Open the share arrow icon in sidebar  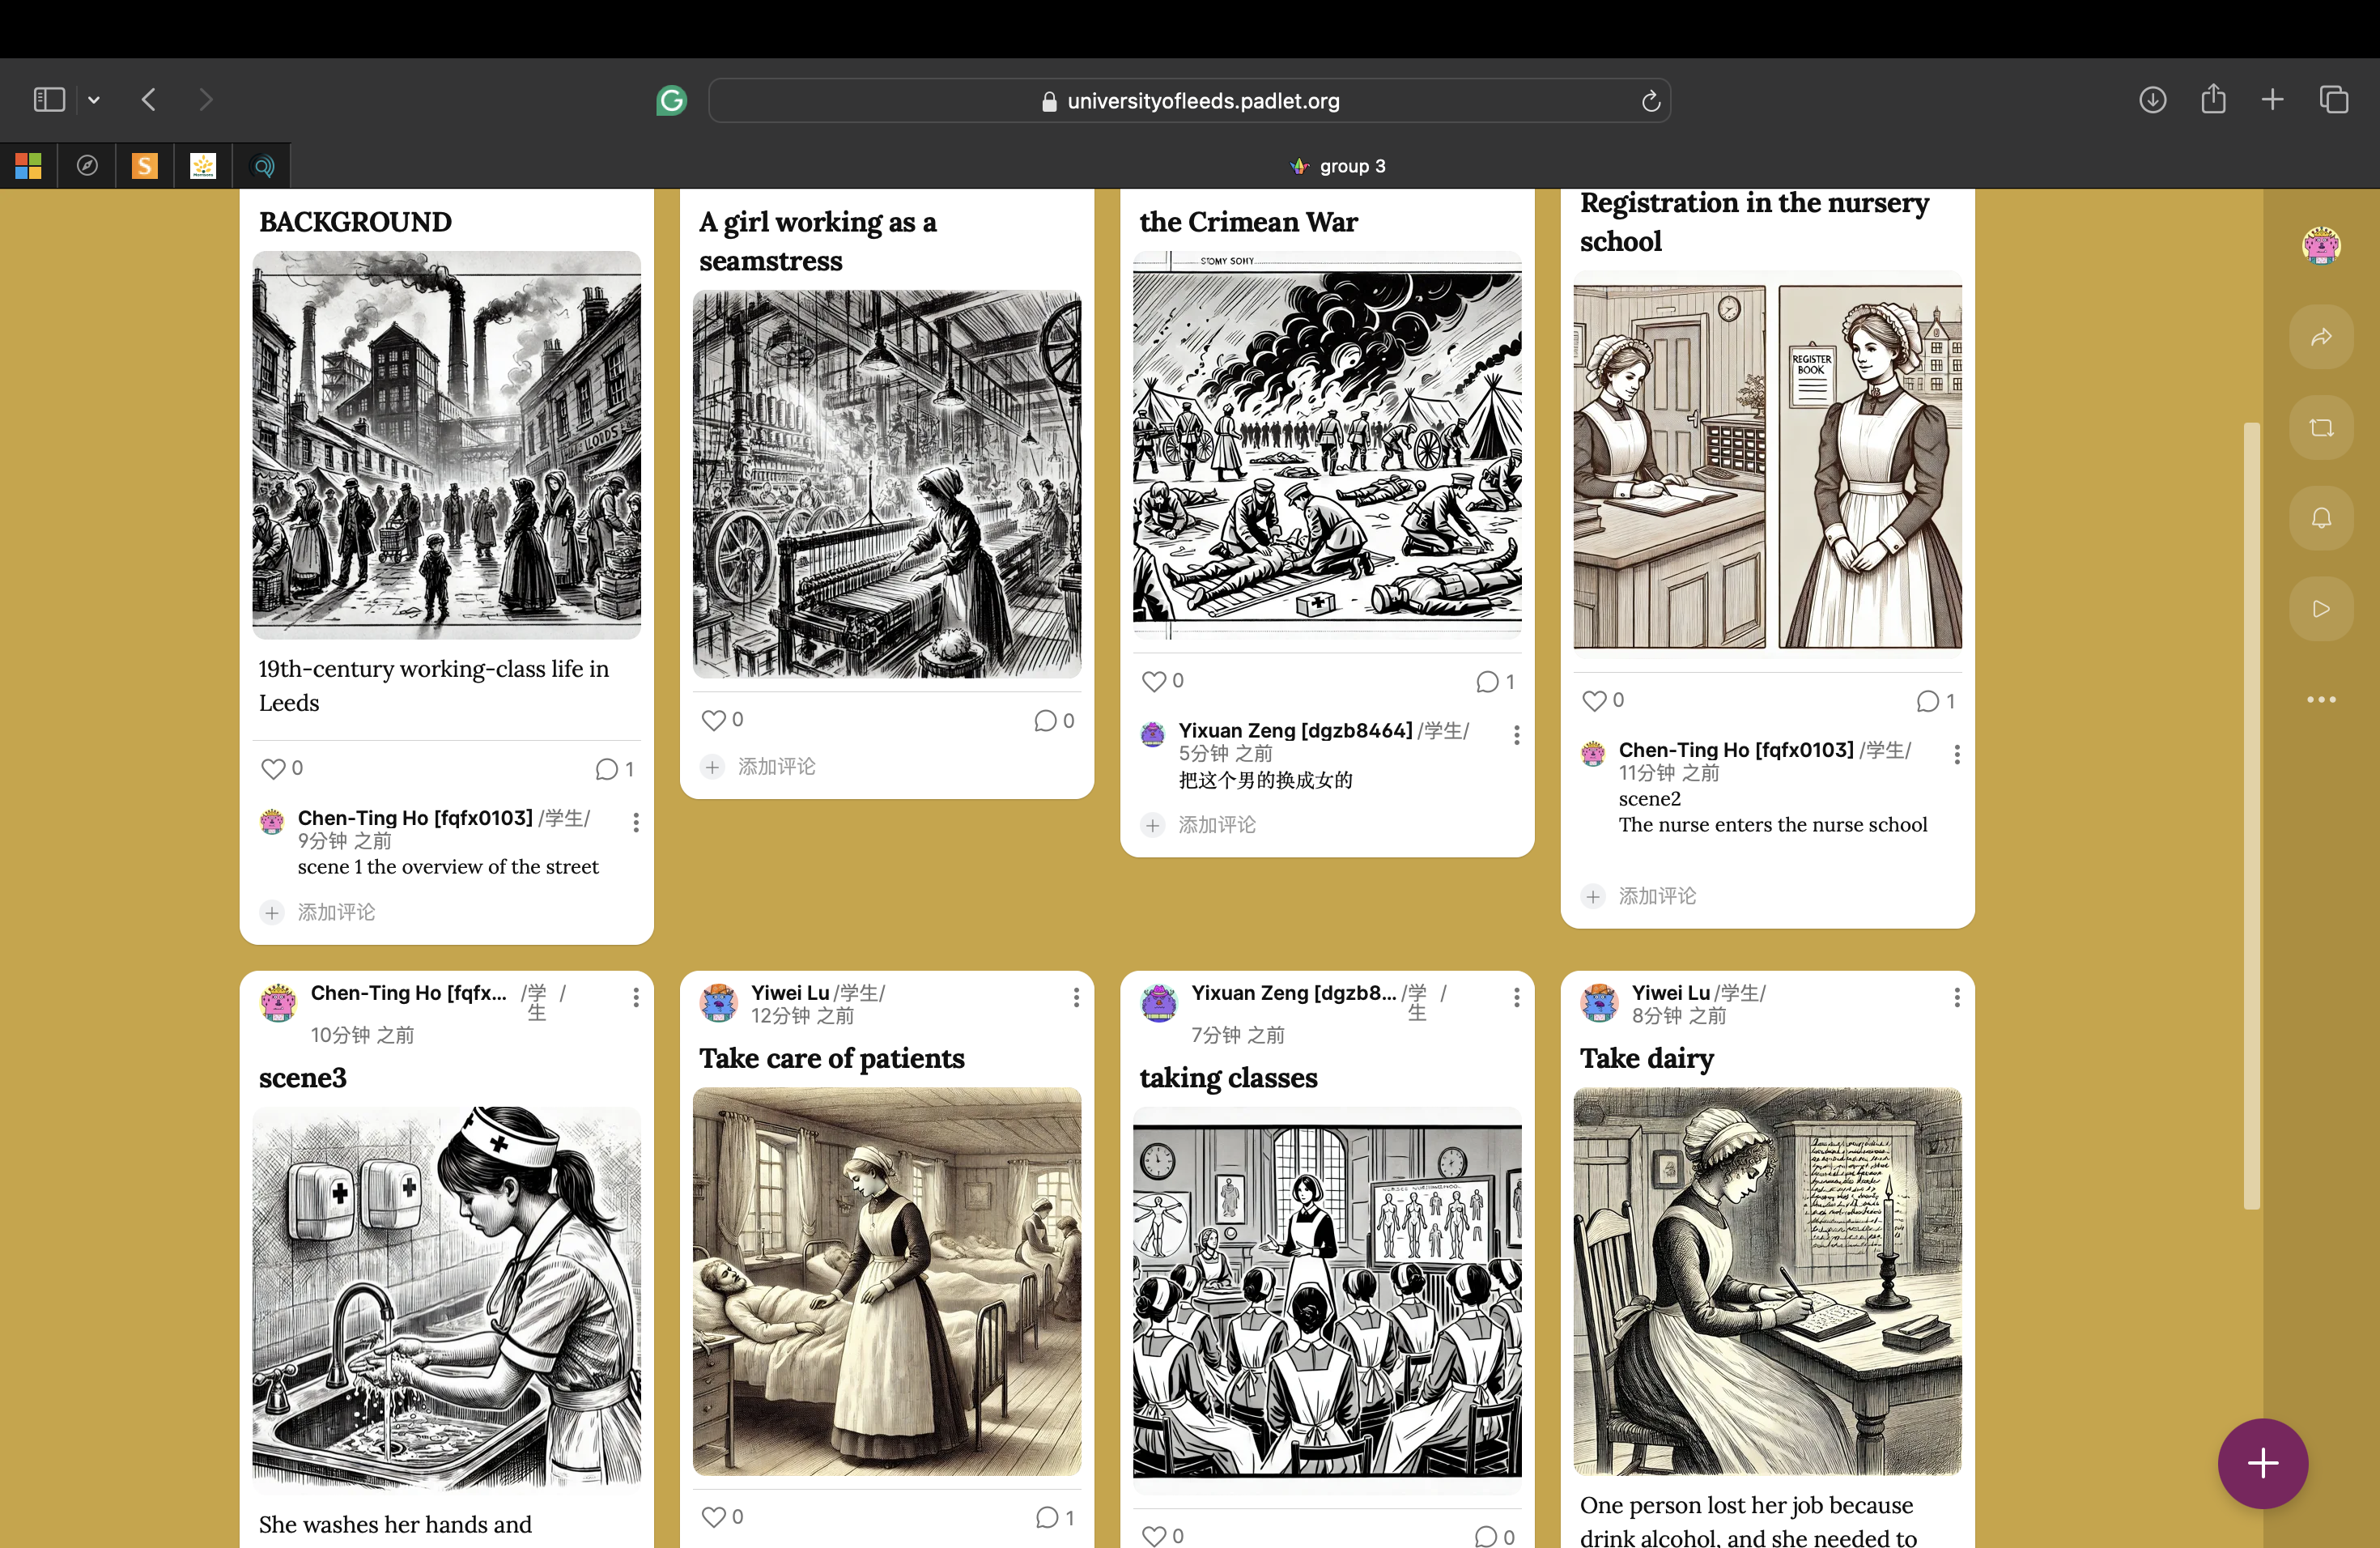pyautogui.click(x=2321, y=337)
